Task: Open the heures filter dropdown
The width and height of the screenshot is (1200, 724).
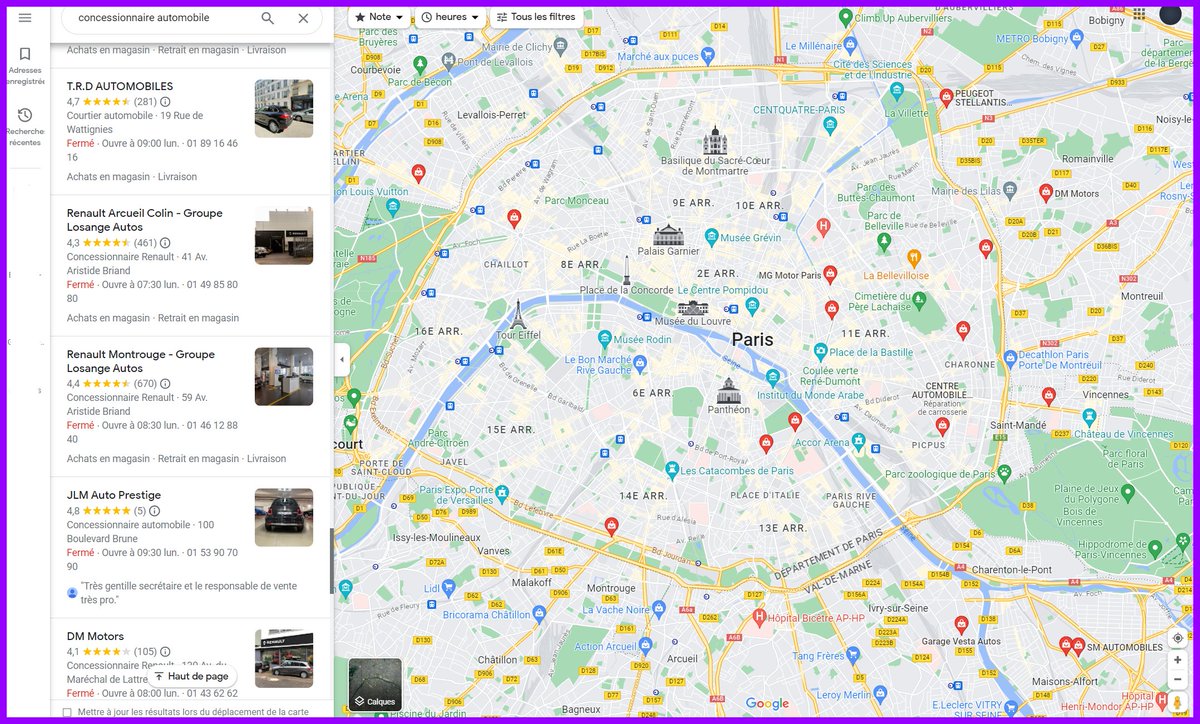Action: (450, 17)
